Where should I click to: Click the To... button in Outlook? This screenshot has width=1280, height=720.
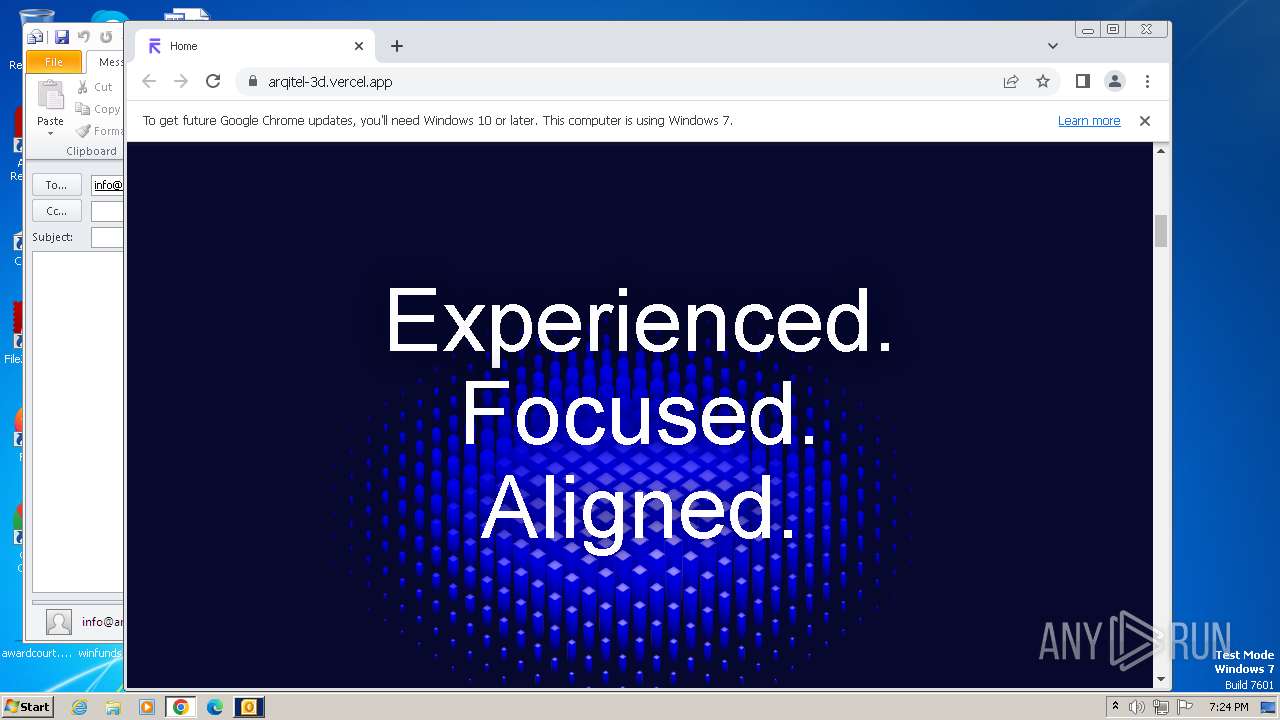57,185
